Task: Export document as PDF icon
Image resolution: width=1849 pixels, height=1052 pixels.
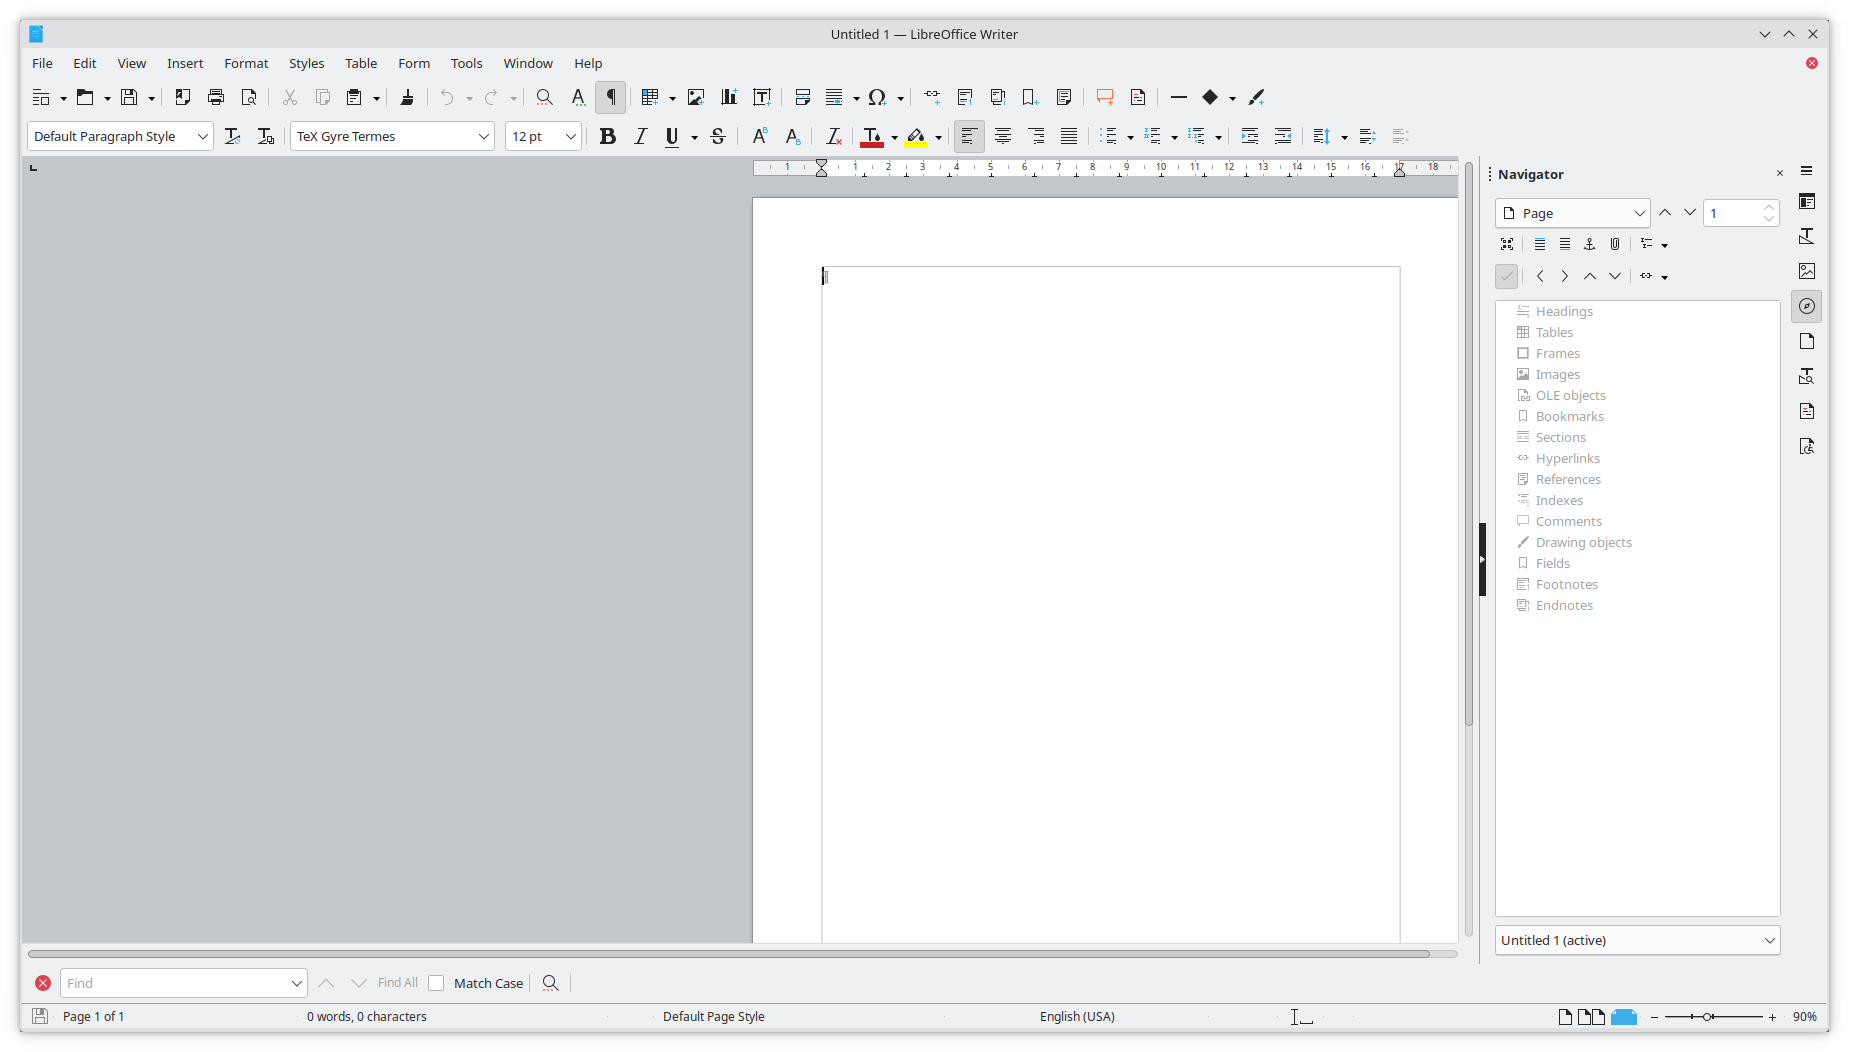Action: pos(183,97)
